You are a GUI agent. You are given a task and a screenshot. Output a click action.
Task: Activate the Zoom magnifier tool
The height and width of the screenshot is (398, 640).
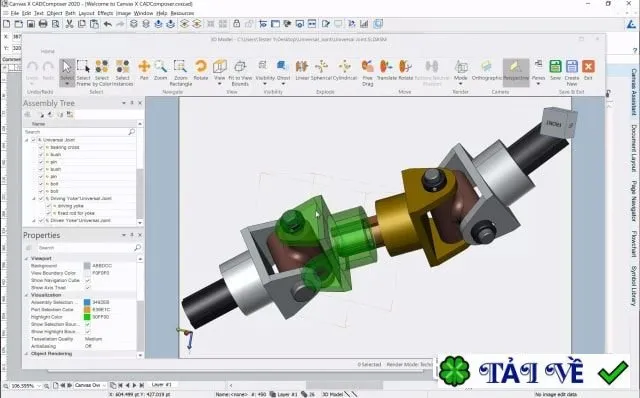pos(160,70)
